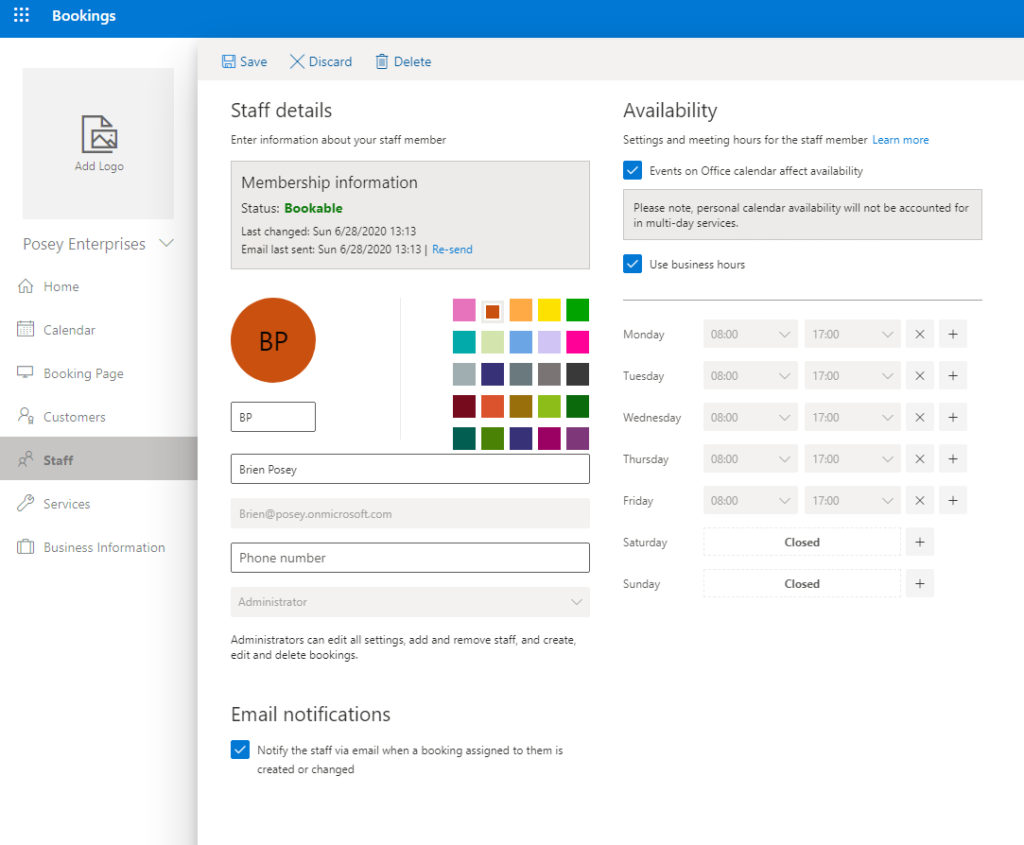Pick the yellow color swatch
The image size is (1024, 845).
click(x=549, y=310)
